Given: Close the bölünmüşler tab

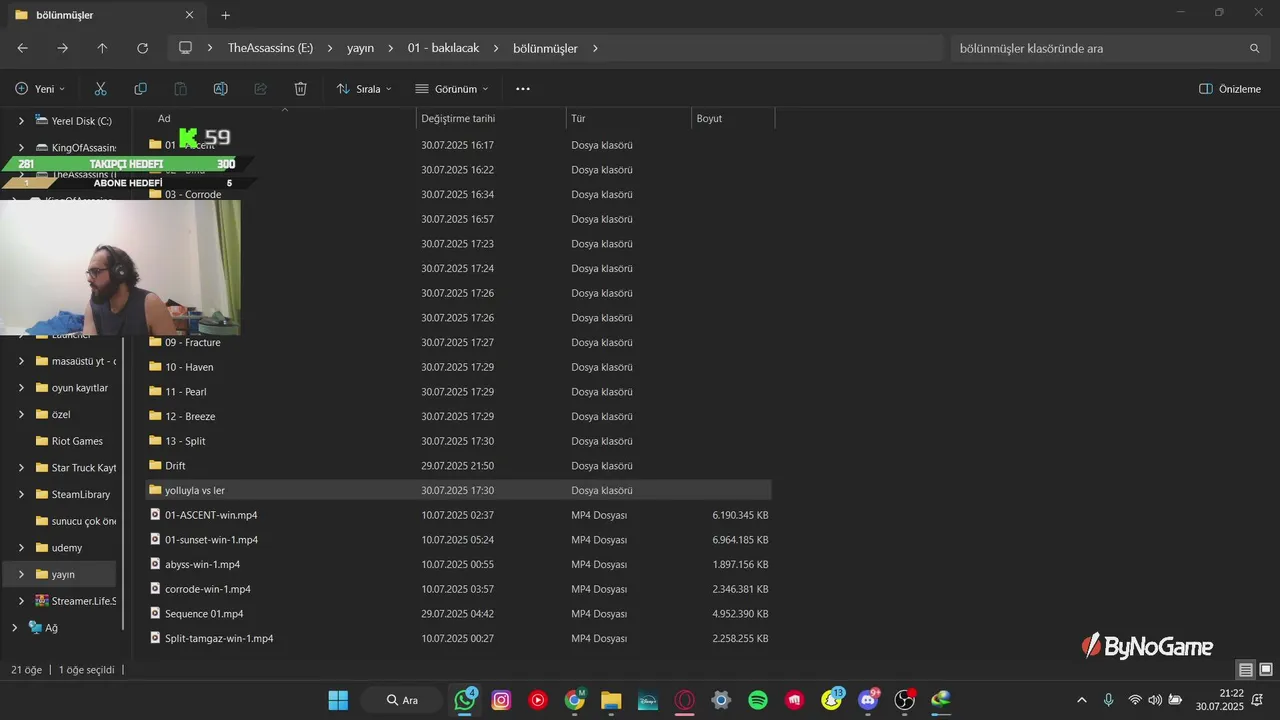Looking at the screenshot, I should coord(189,15).
